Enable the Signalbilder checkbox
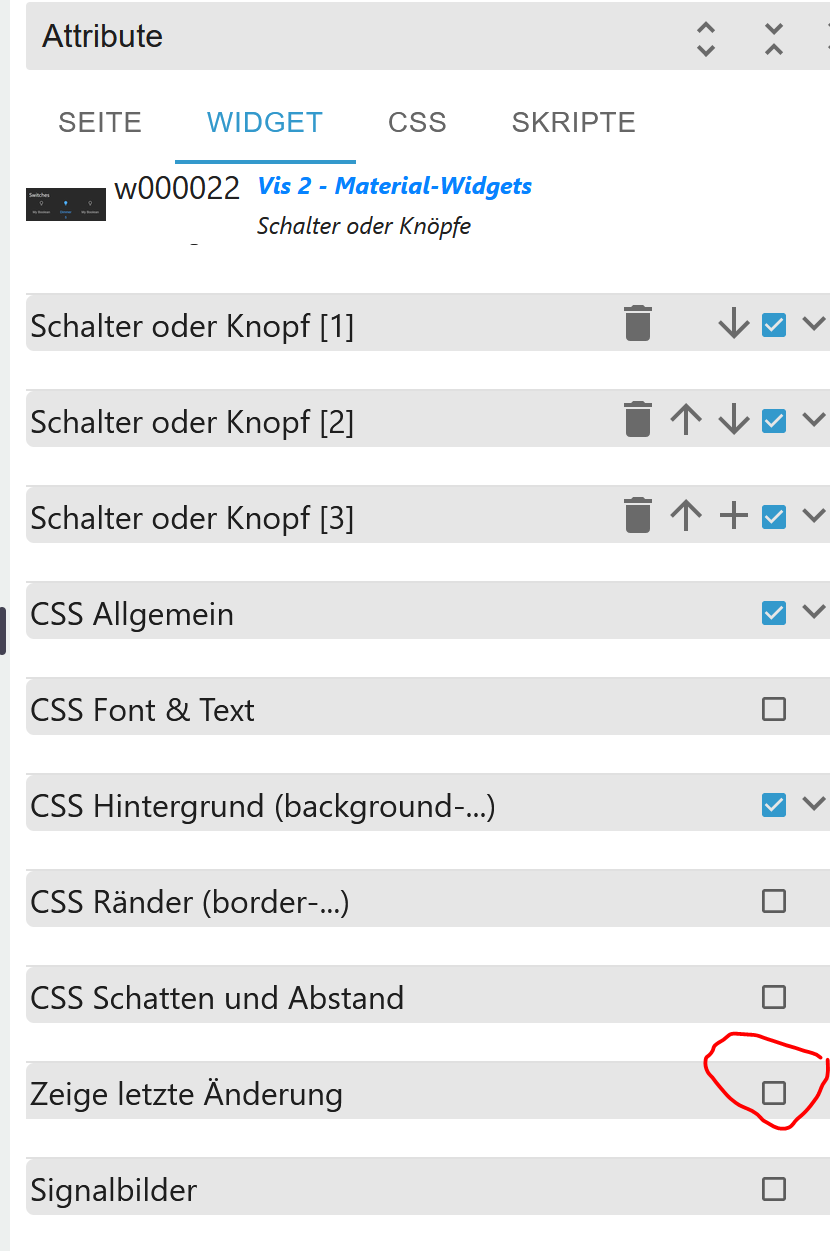 [774, 1189]
